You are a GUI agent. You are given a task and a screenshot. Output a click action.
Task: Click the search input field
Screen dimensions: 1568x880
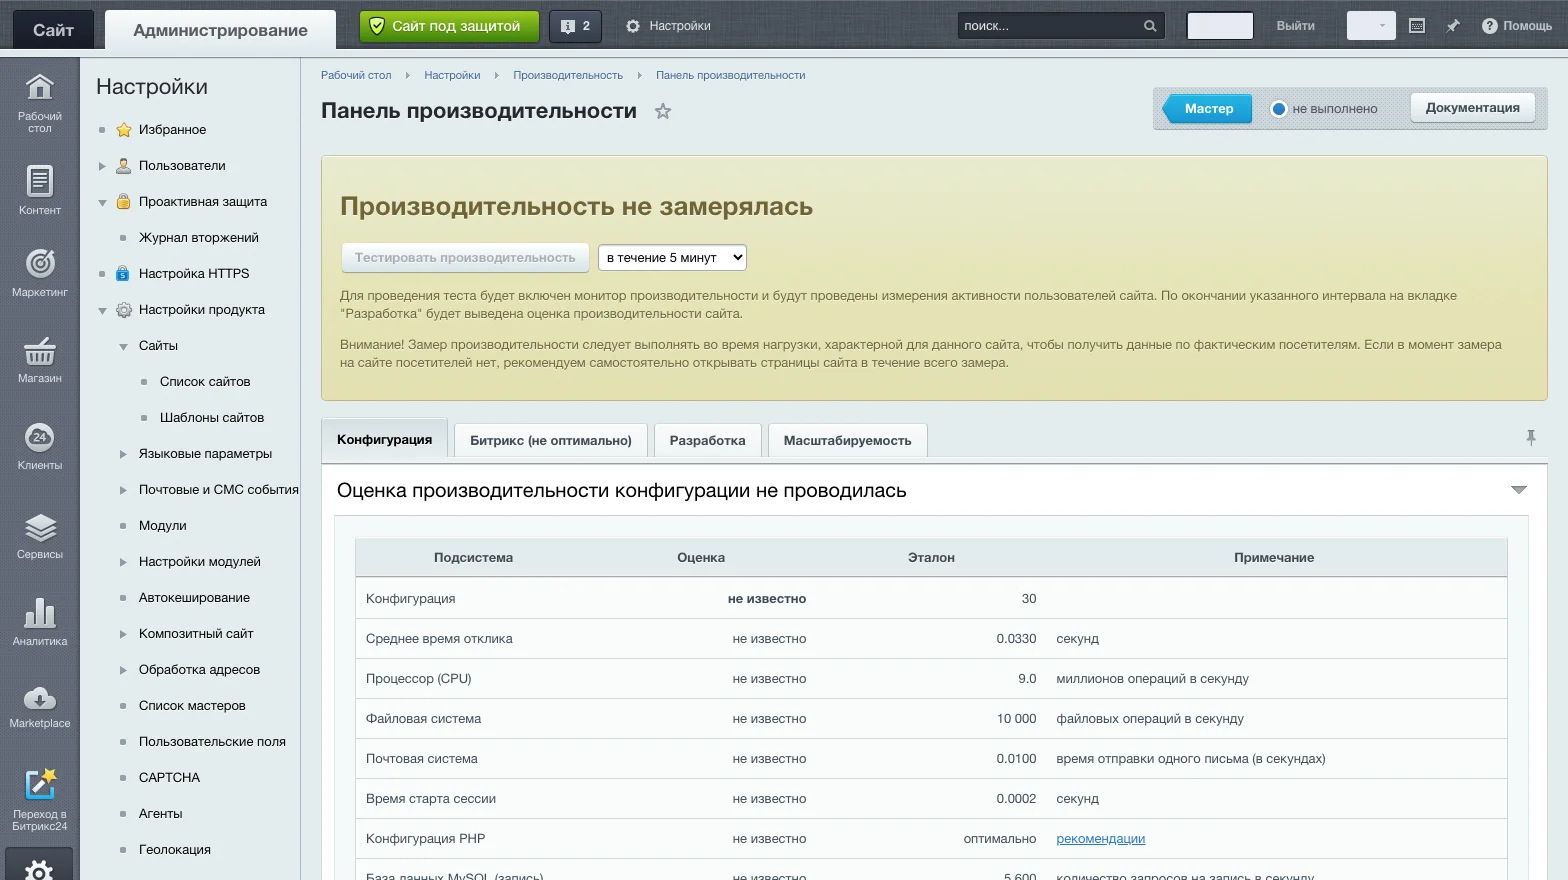(1050, 26)
